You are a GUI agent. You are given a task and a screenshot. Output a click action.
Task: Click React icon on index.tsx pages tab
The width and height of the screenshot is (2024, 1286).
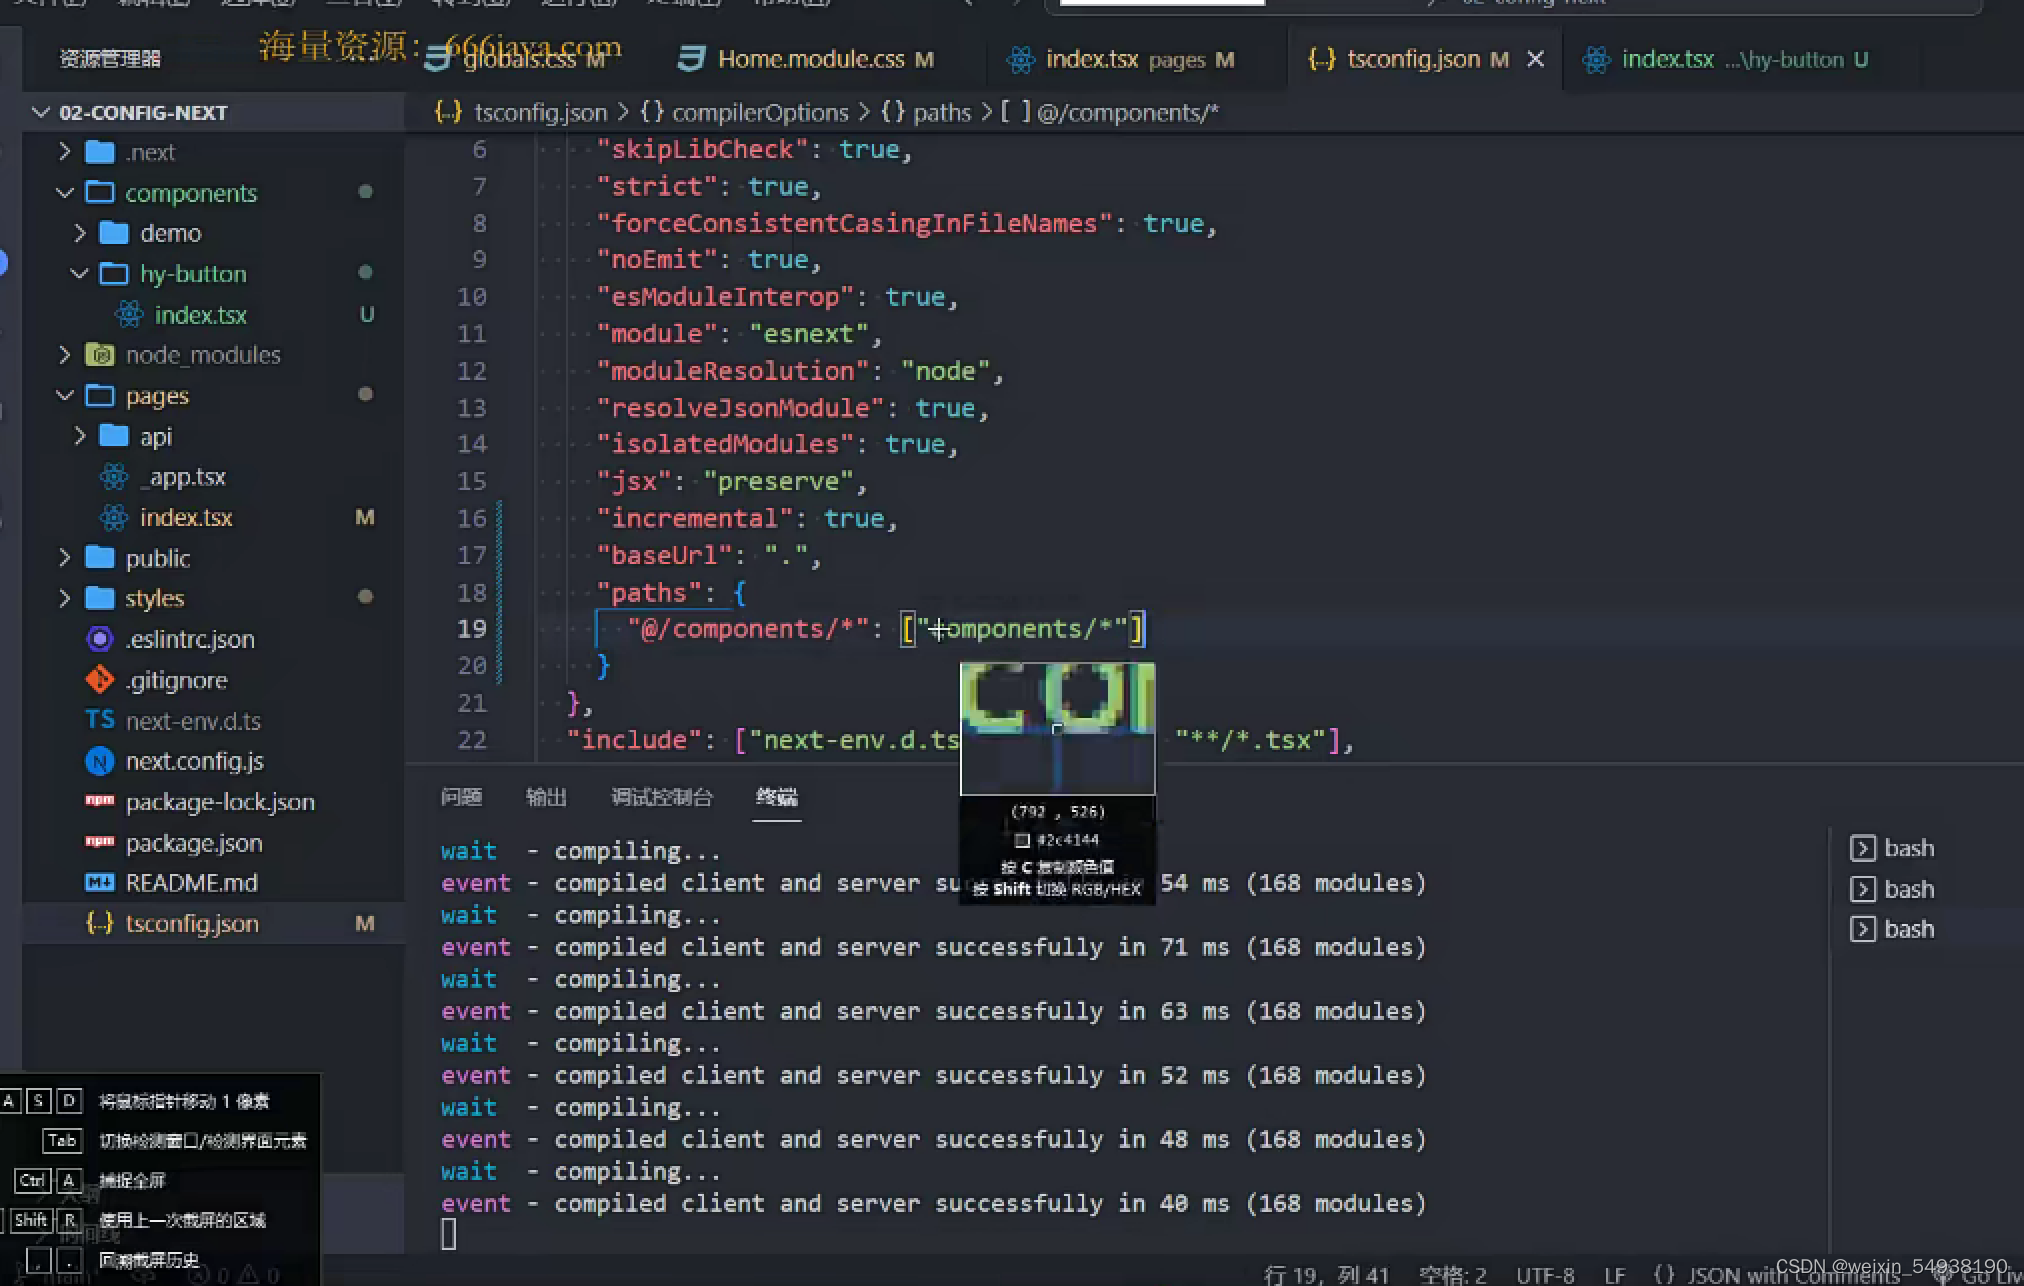pyautogui.click(x=1021, y=60)
